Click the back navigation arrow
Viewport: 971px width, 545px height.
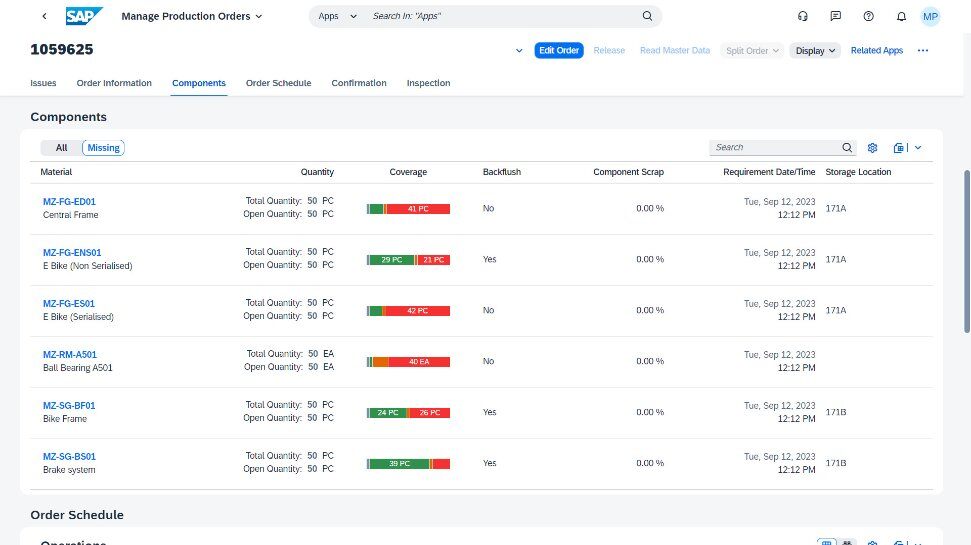pos(44,16)
